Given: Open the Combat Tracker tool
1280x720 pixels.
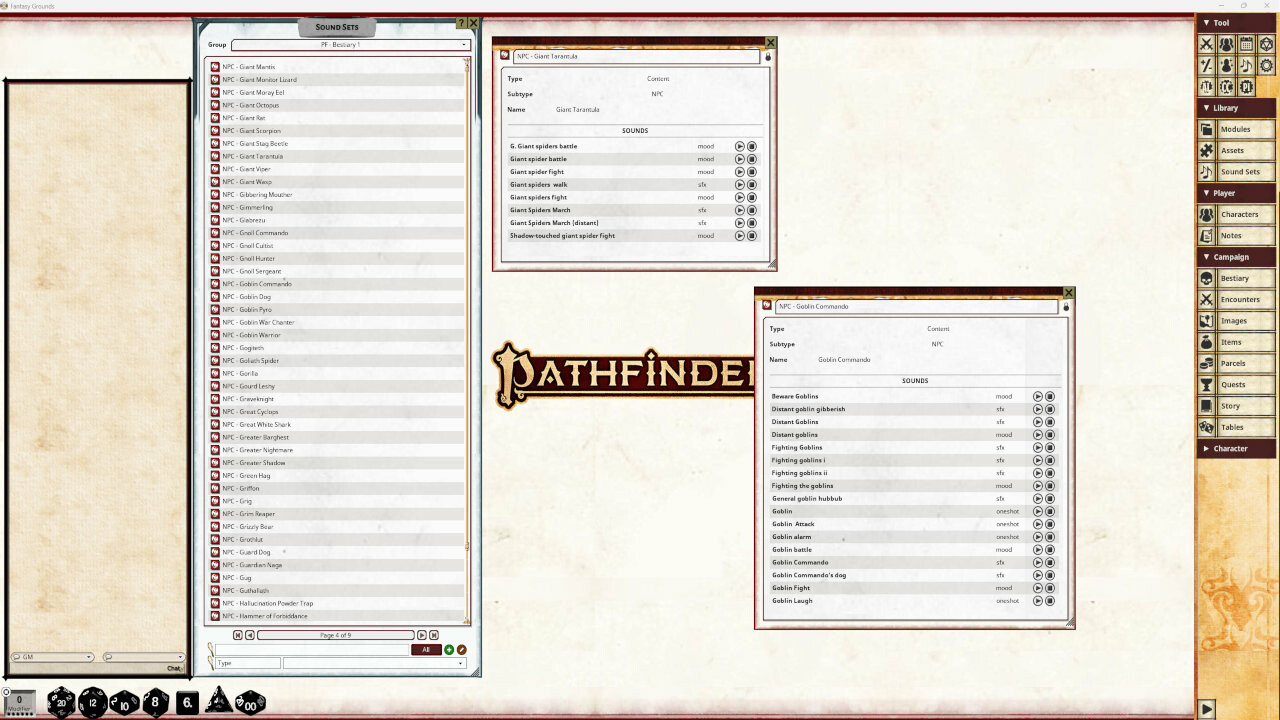Looking at the screenshot, I should (x=1205, y=44).
